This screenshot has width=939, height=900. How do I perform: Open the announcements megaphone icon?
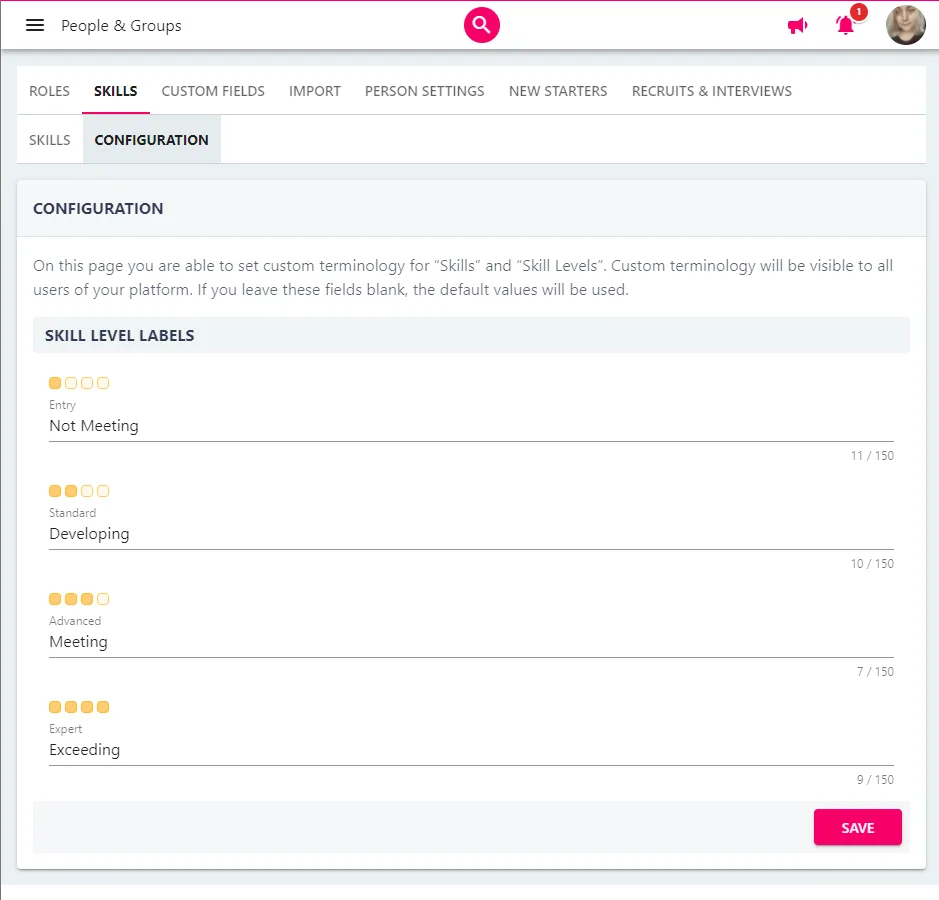[x=797, y=26]
